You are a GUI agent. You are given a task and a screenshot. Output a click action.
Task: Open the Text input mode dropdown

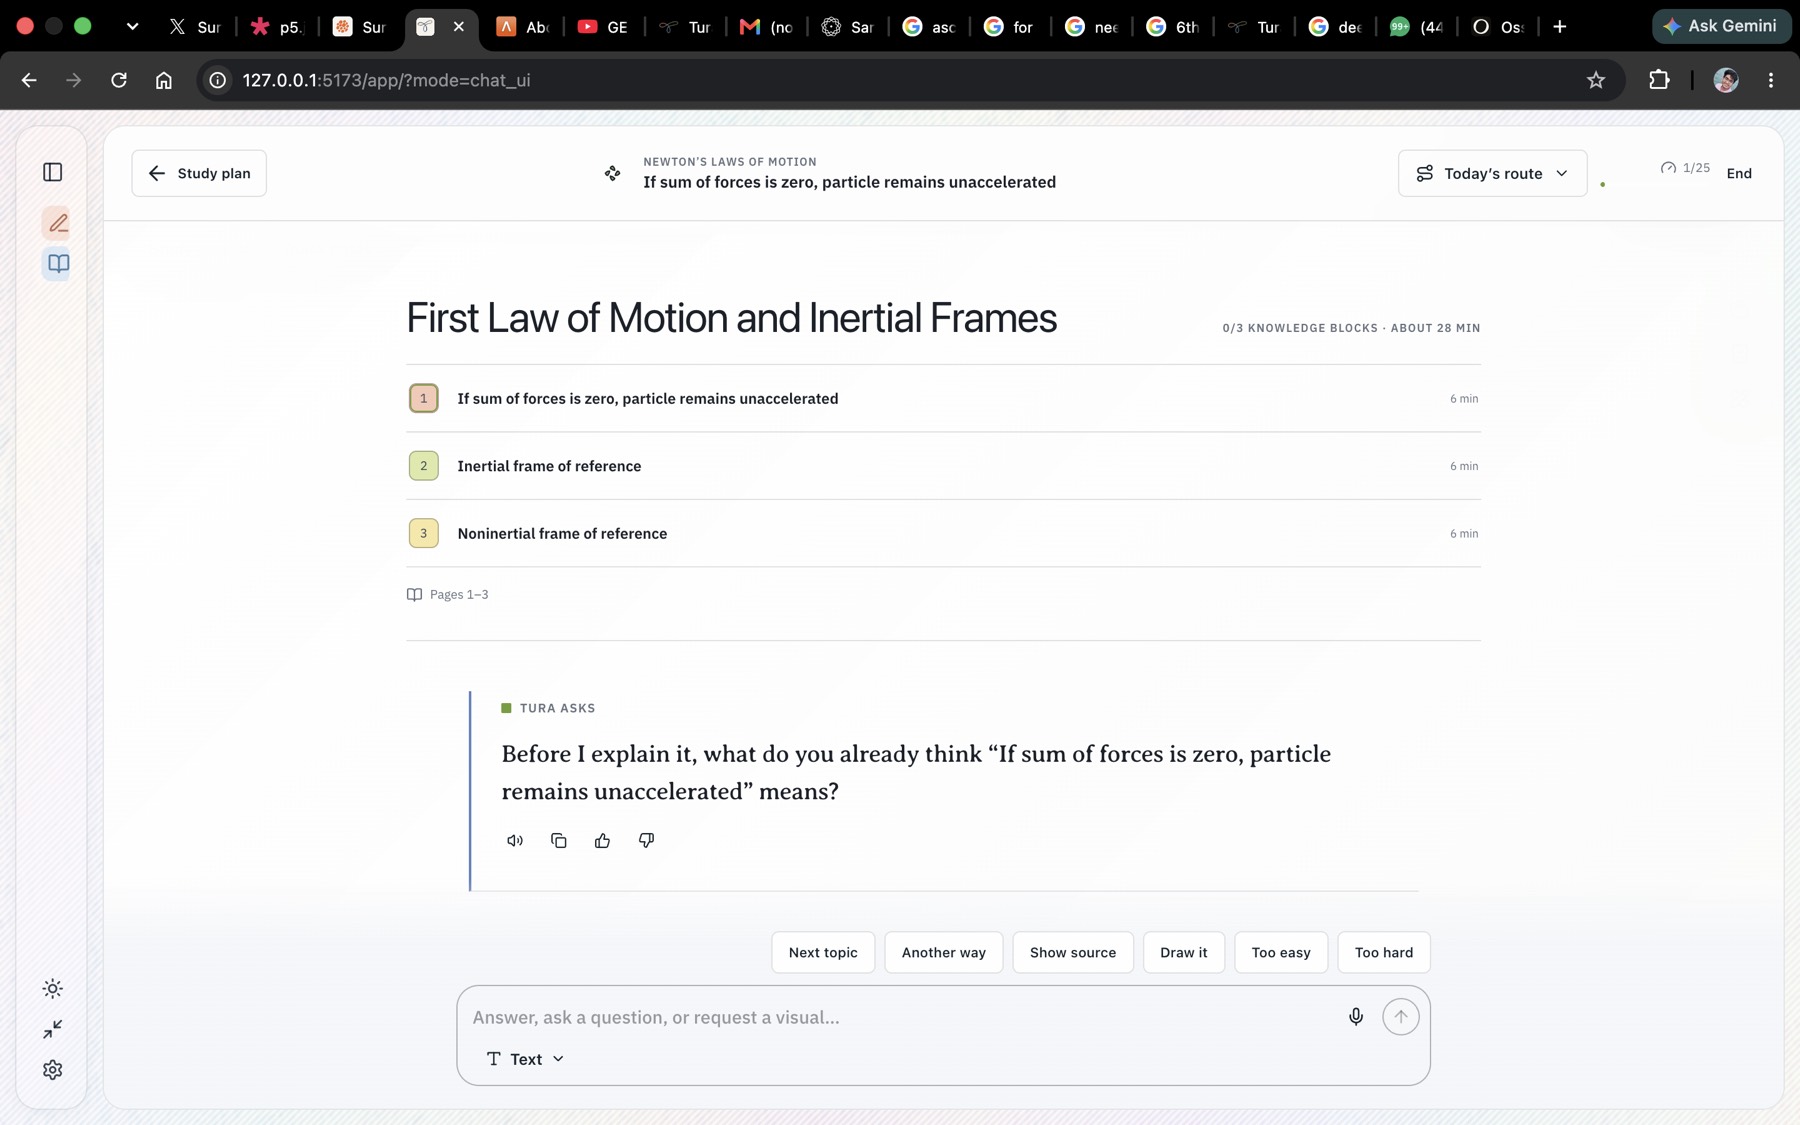point(525,1059)
